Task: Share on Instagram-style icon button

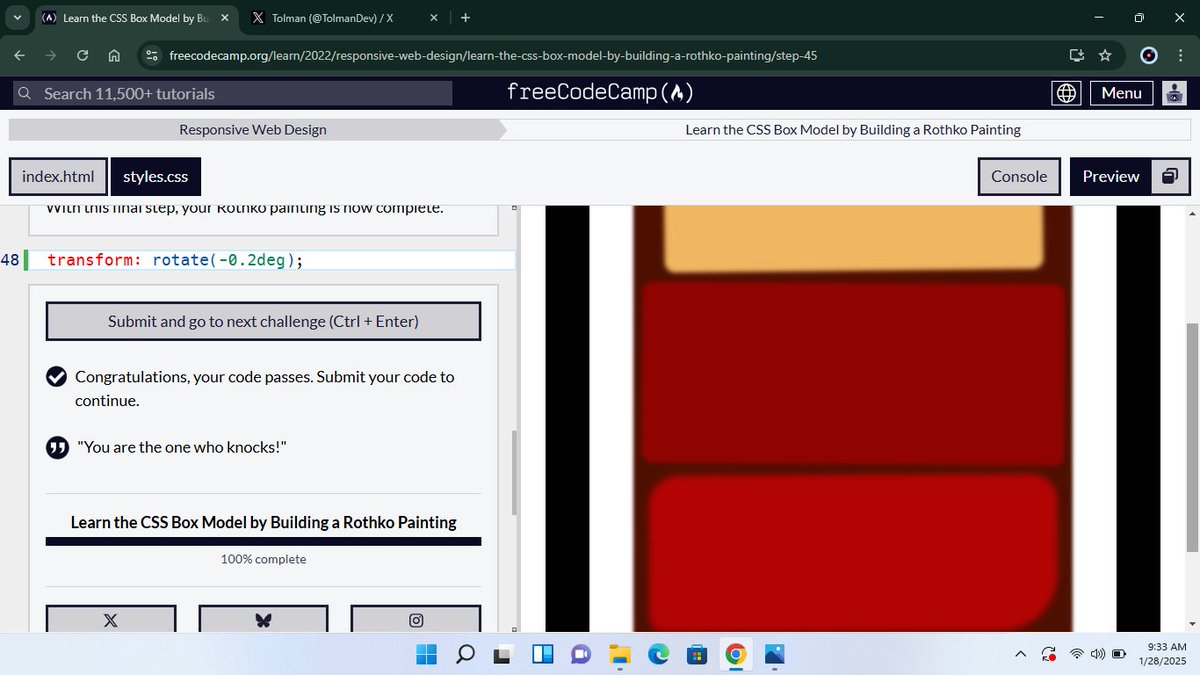Action: [416, 620]
